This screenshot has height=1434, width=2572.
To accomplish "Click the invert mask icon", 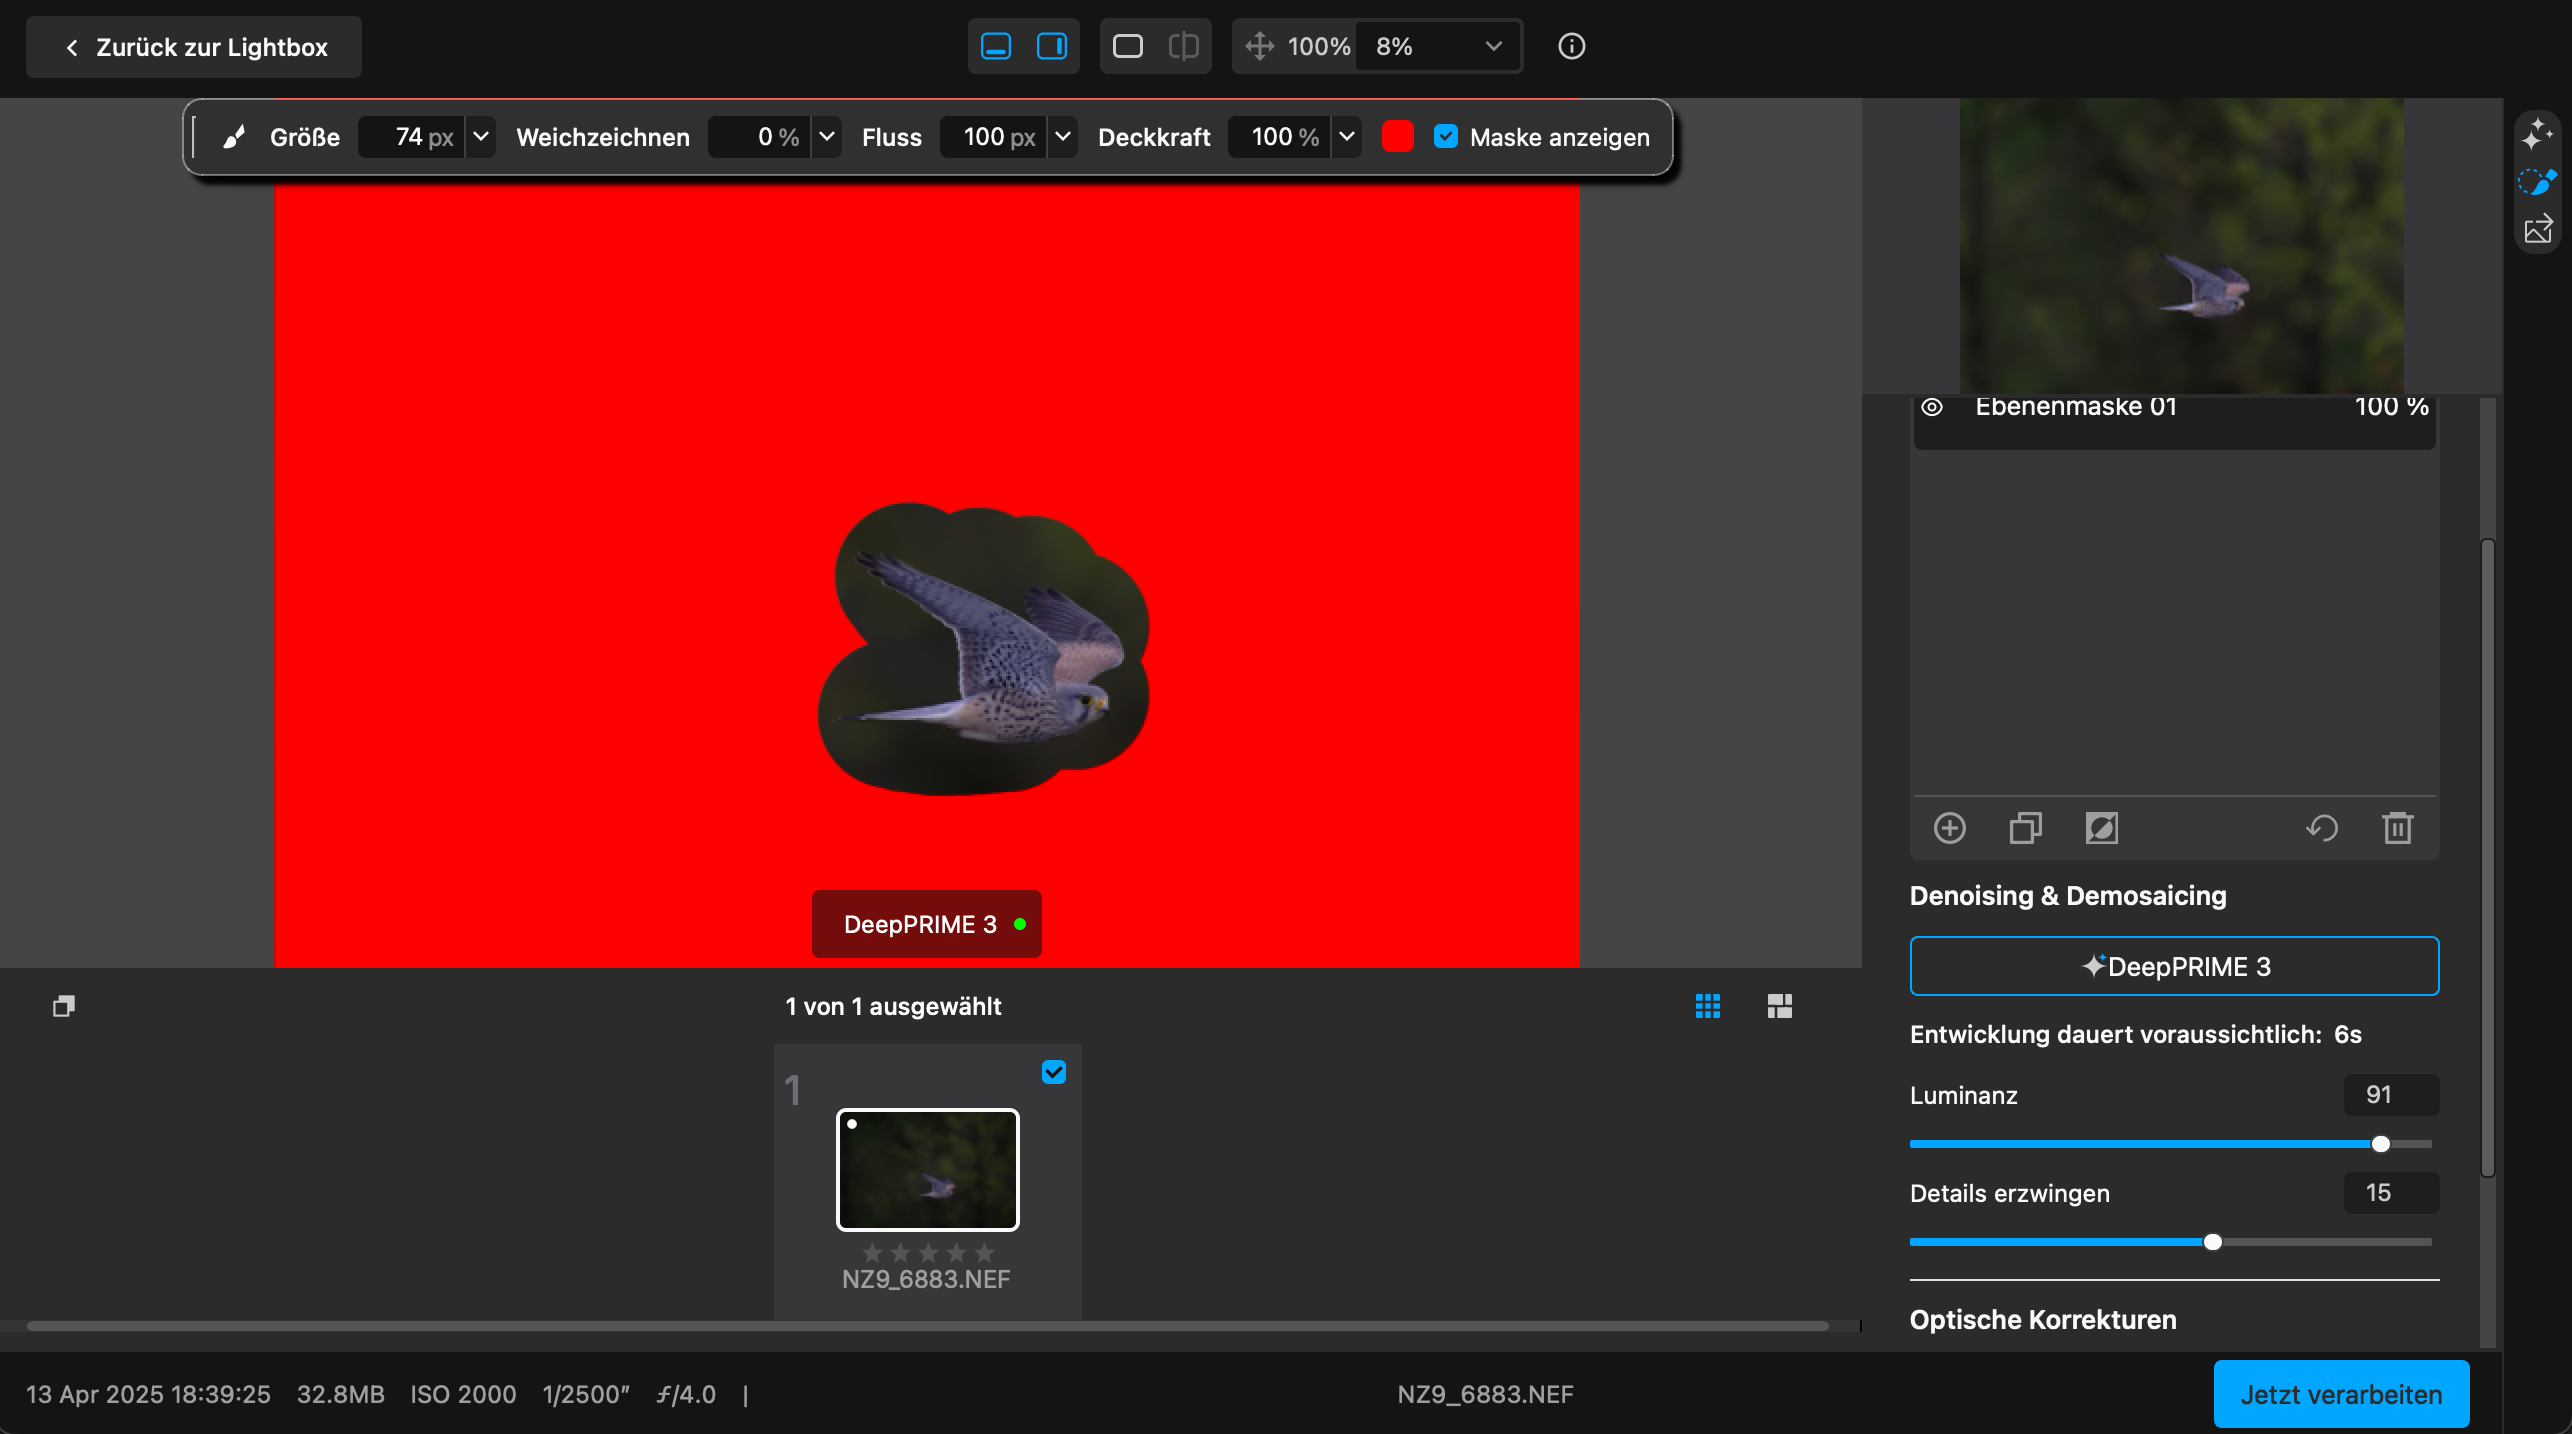I will pyautogui.click(x=2101, y=828).
